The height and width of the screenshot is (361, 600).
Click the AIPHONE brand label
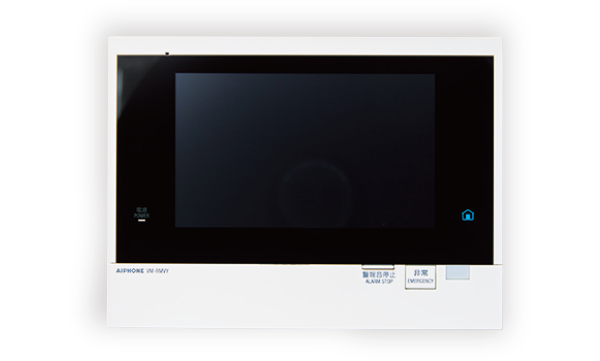point(130,271)
